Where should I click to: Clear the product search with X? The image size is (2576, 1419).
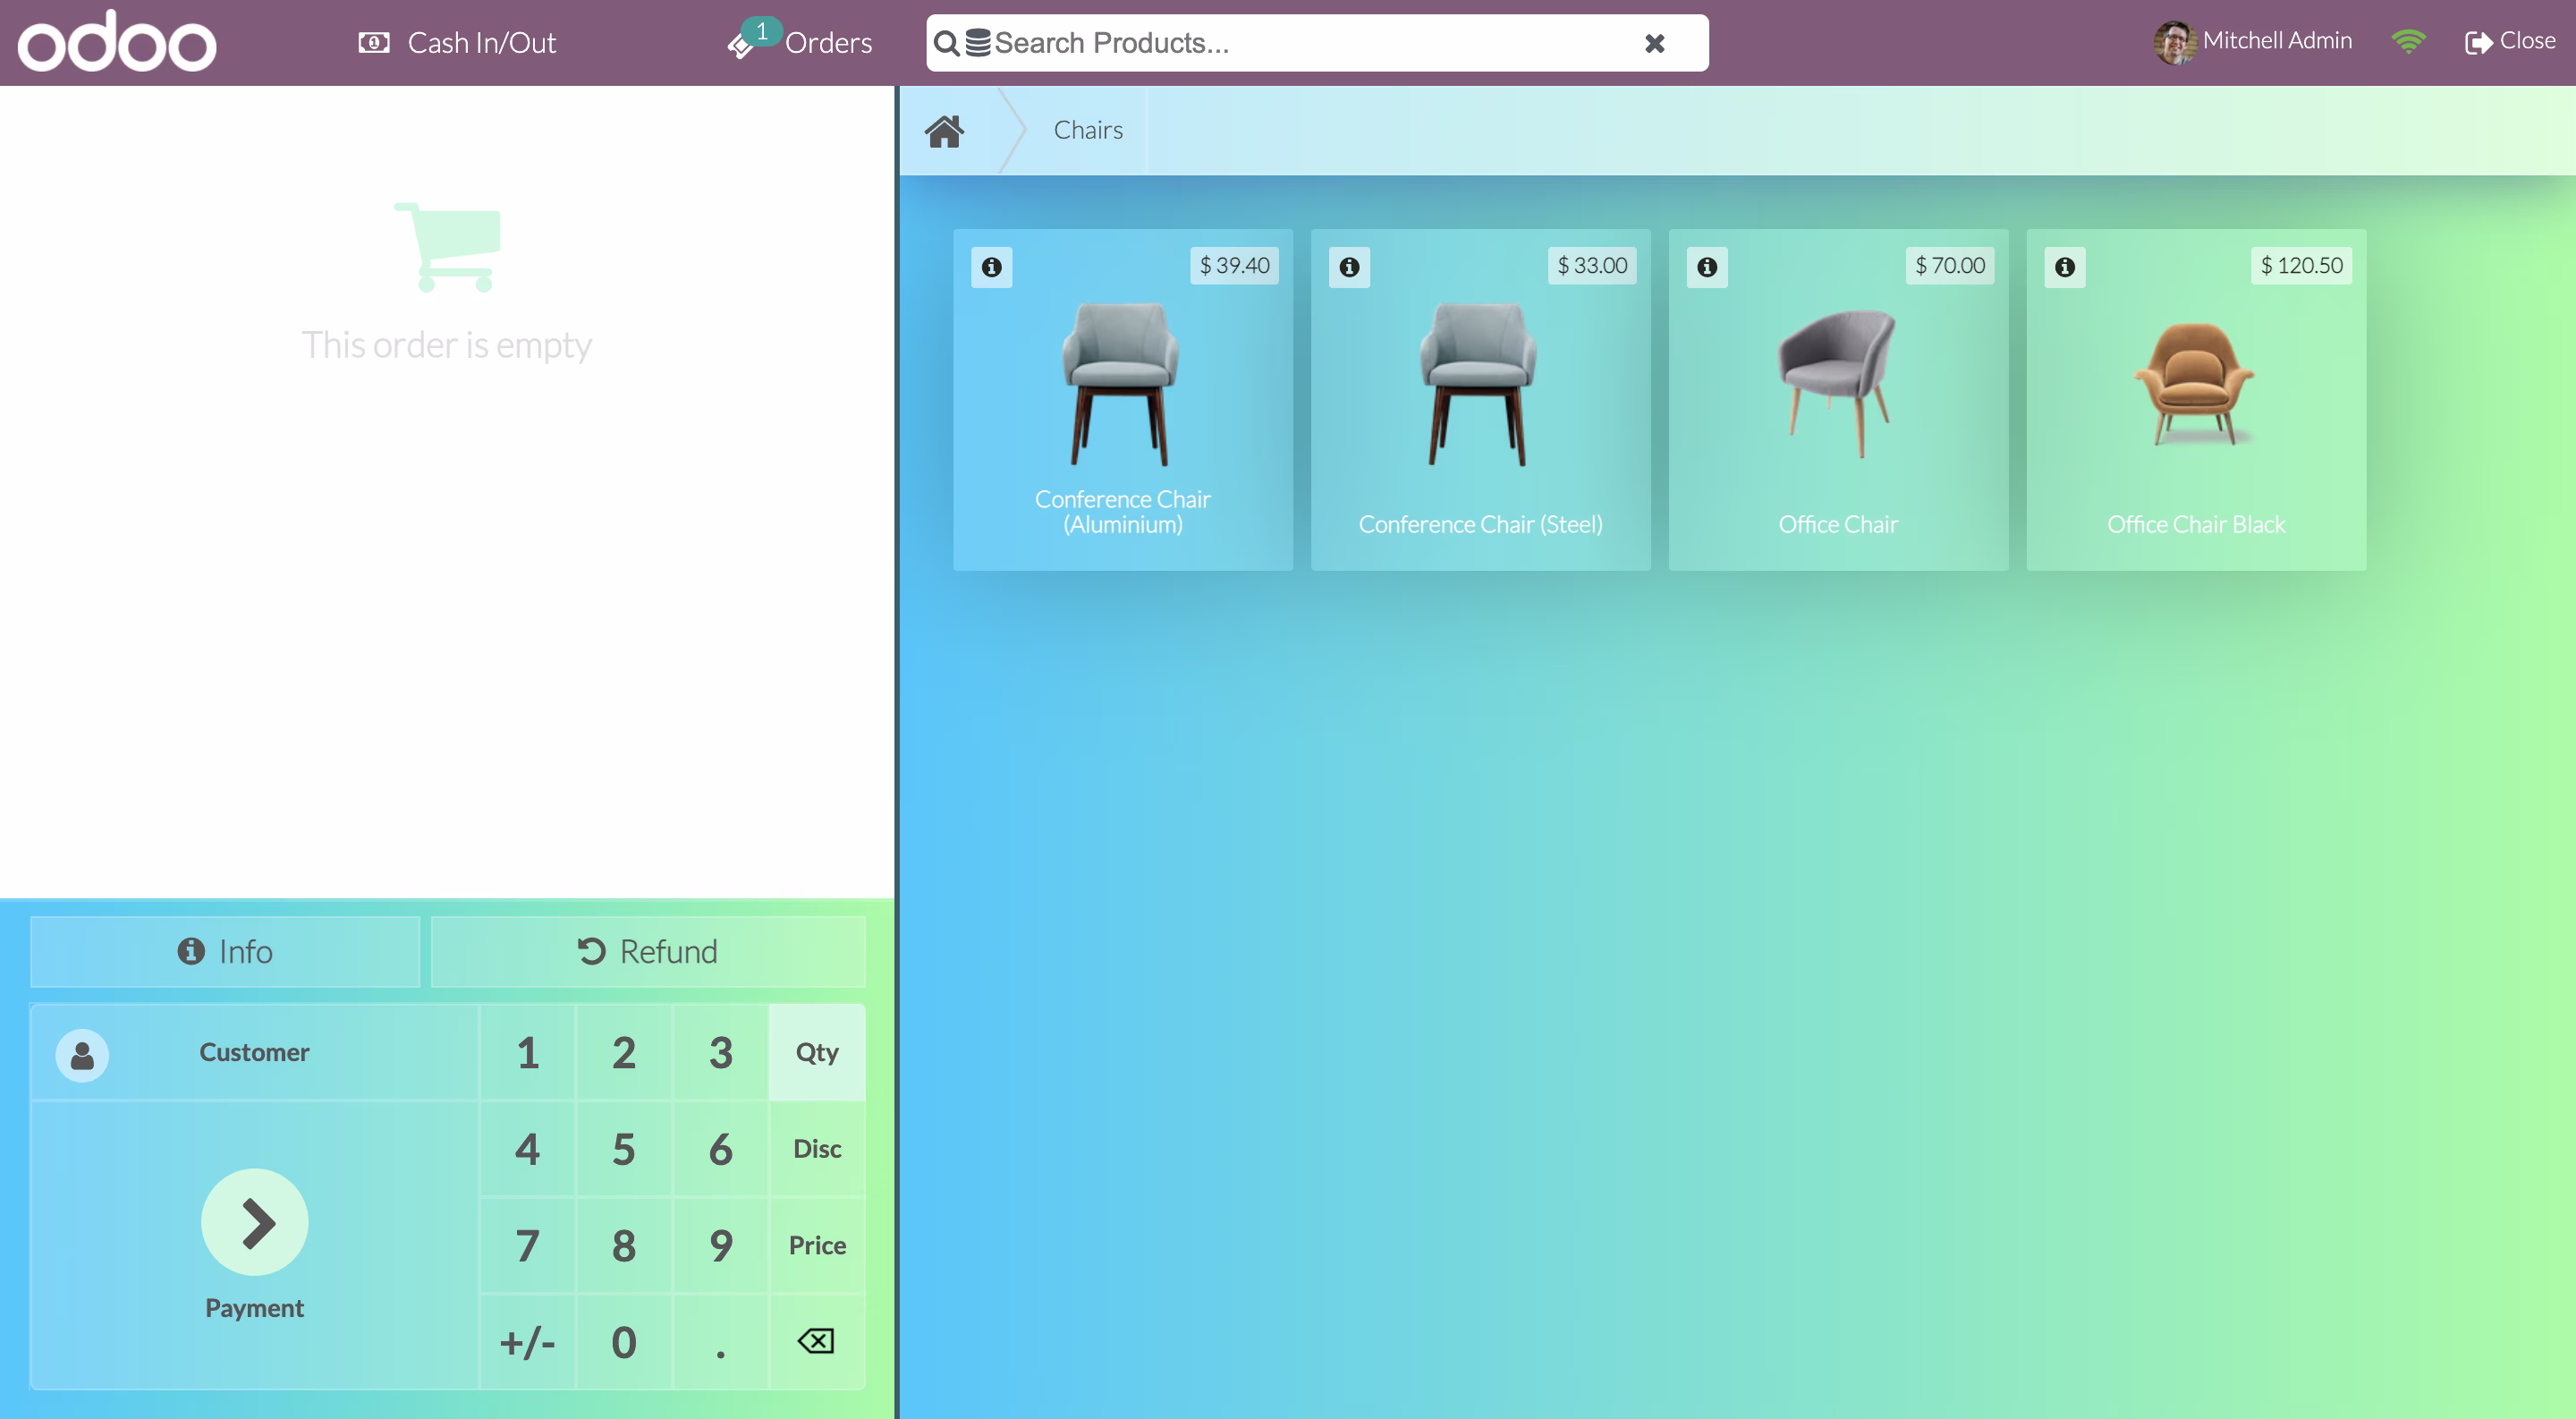tap(1655, 43)
